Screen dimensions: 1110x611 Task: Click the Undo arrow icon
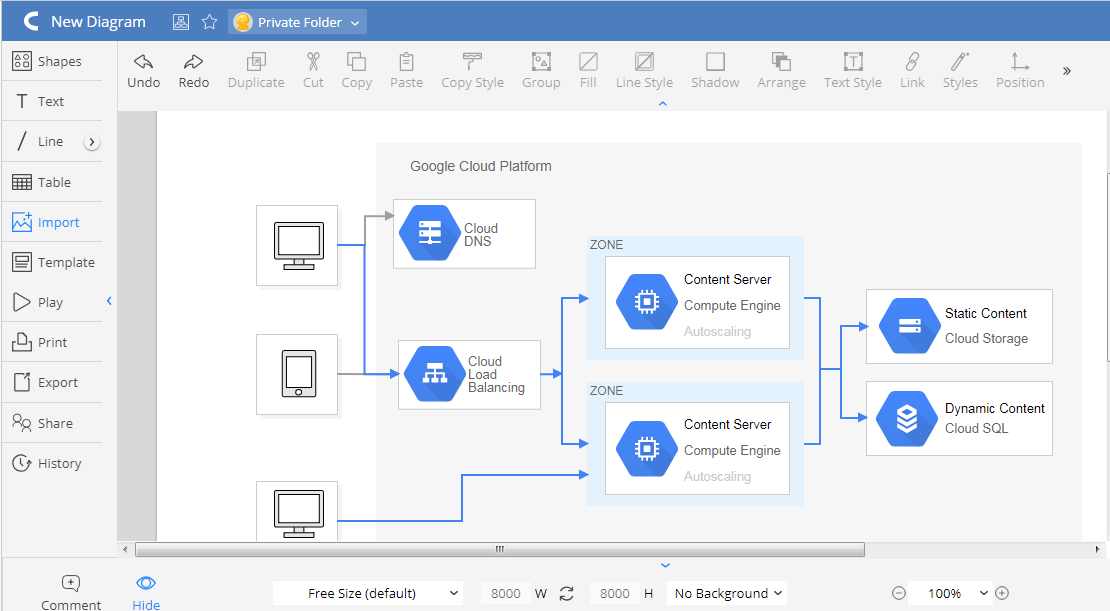143,62
